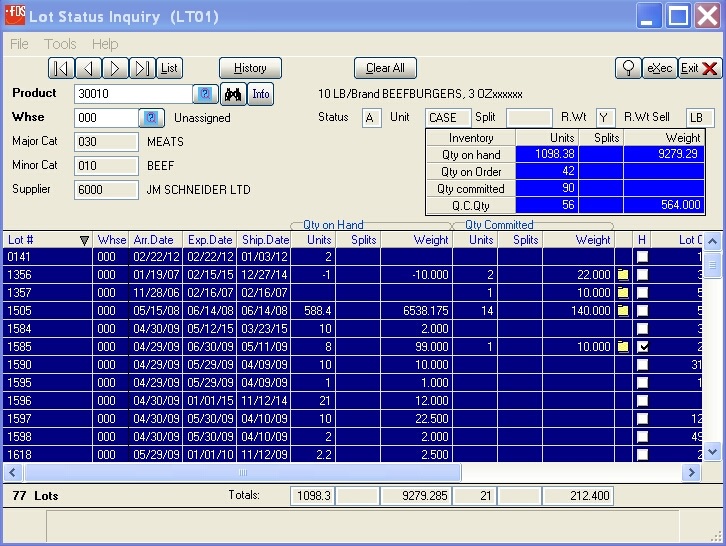Select lot number 1618 cell

pyautogui.click(x=48, y=455)
